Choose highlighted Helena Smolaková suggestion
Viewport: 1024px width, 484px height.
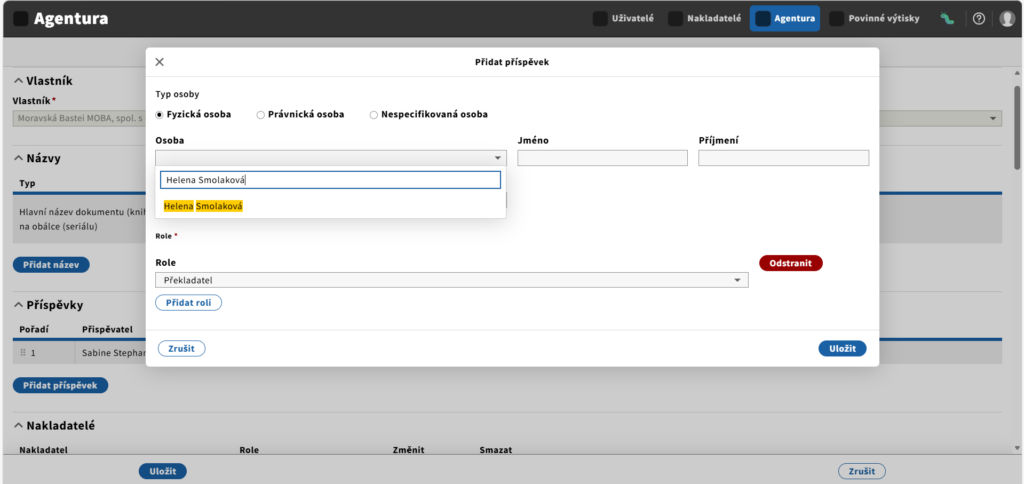click(203, 206)
